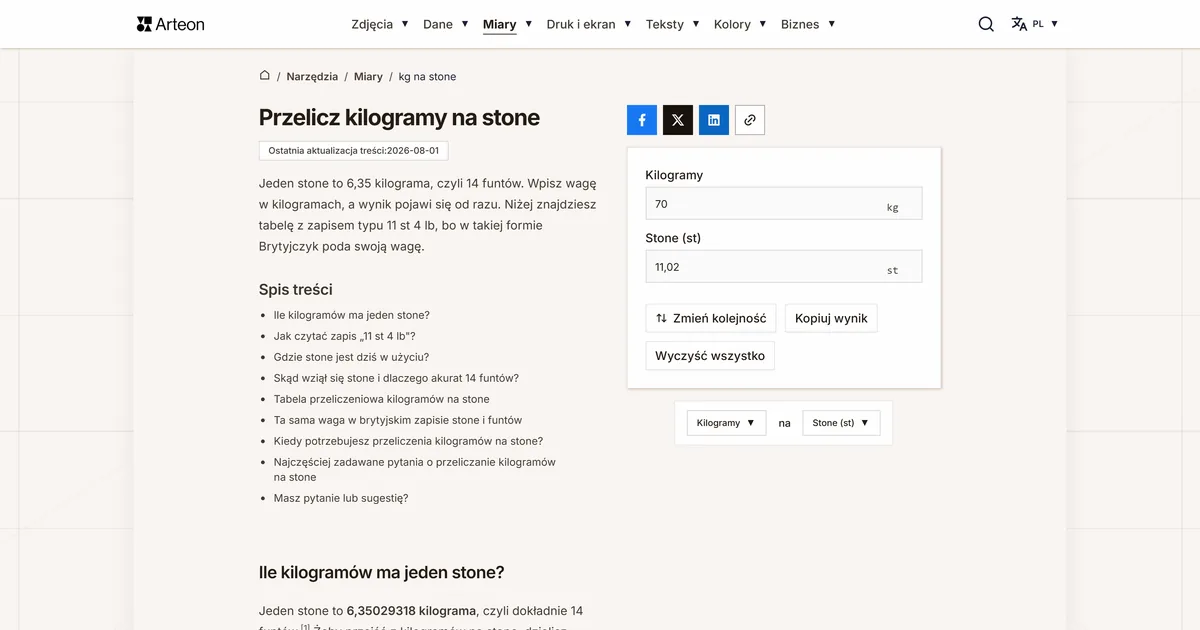
Task: Jump to Skąd wziął się stone section
Action: (x=396, y=378)
